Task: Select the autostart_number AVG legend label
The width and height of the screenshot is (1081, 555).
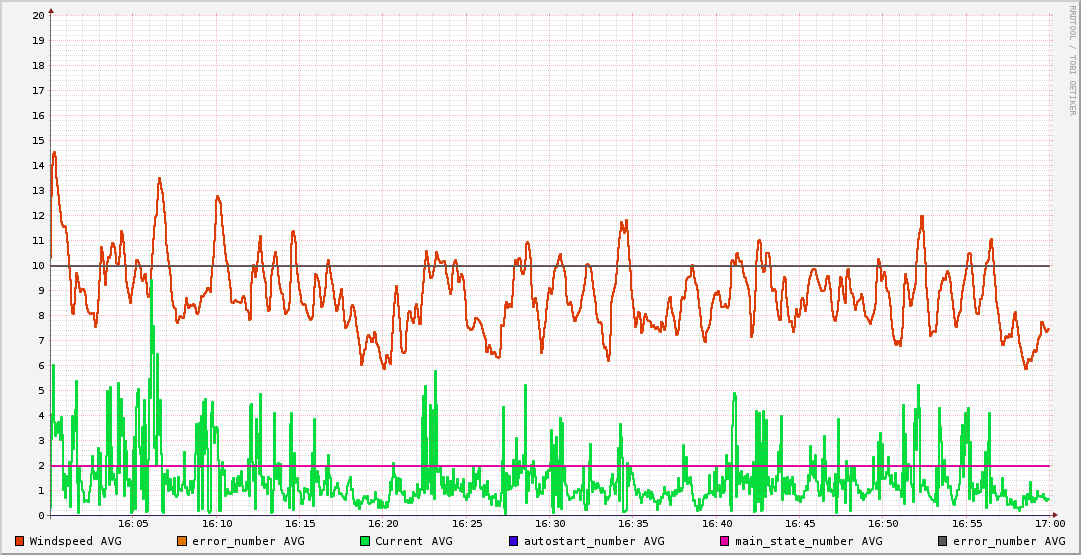Action: pyautogui.click(x=594, y=541)
